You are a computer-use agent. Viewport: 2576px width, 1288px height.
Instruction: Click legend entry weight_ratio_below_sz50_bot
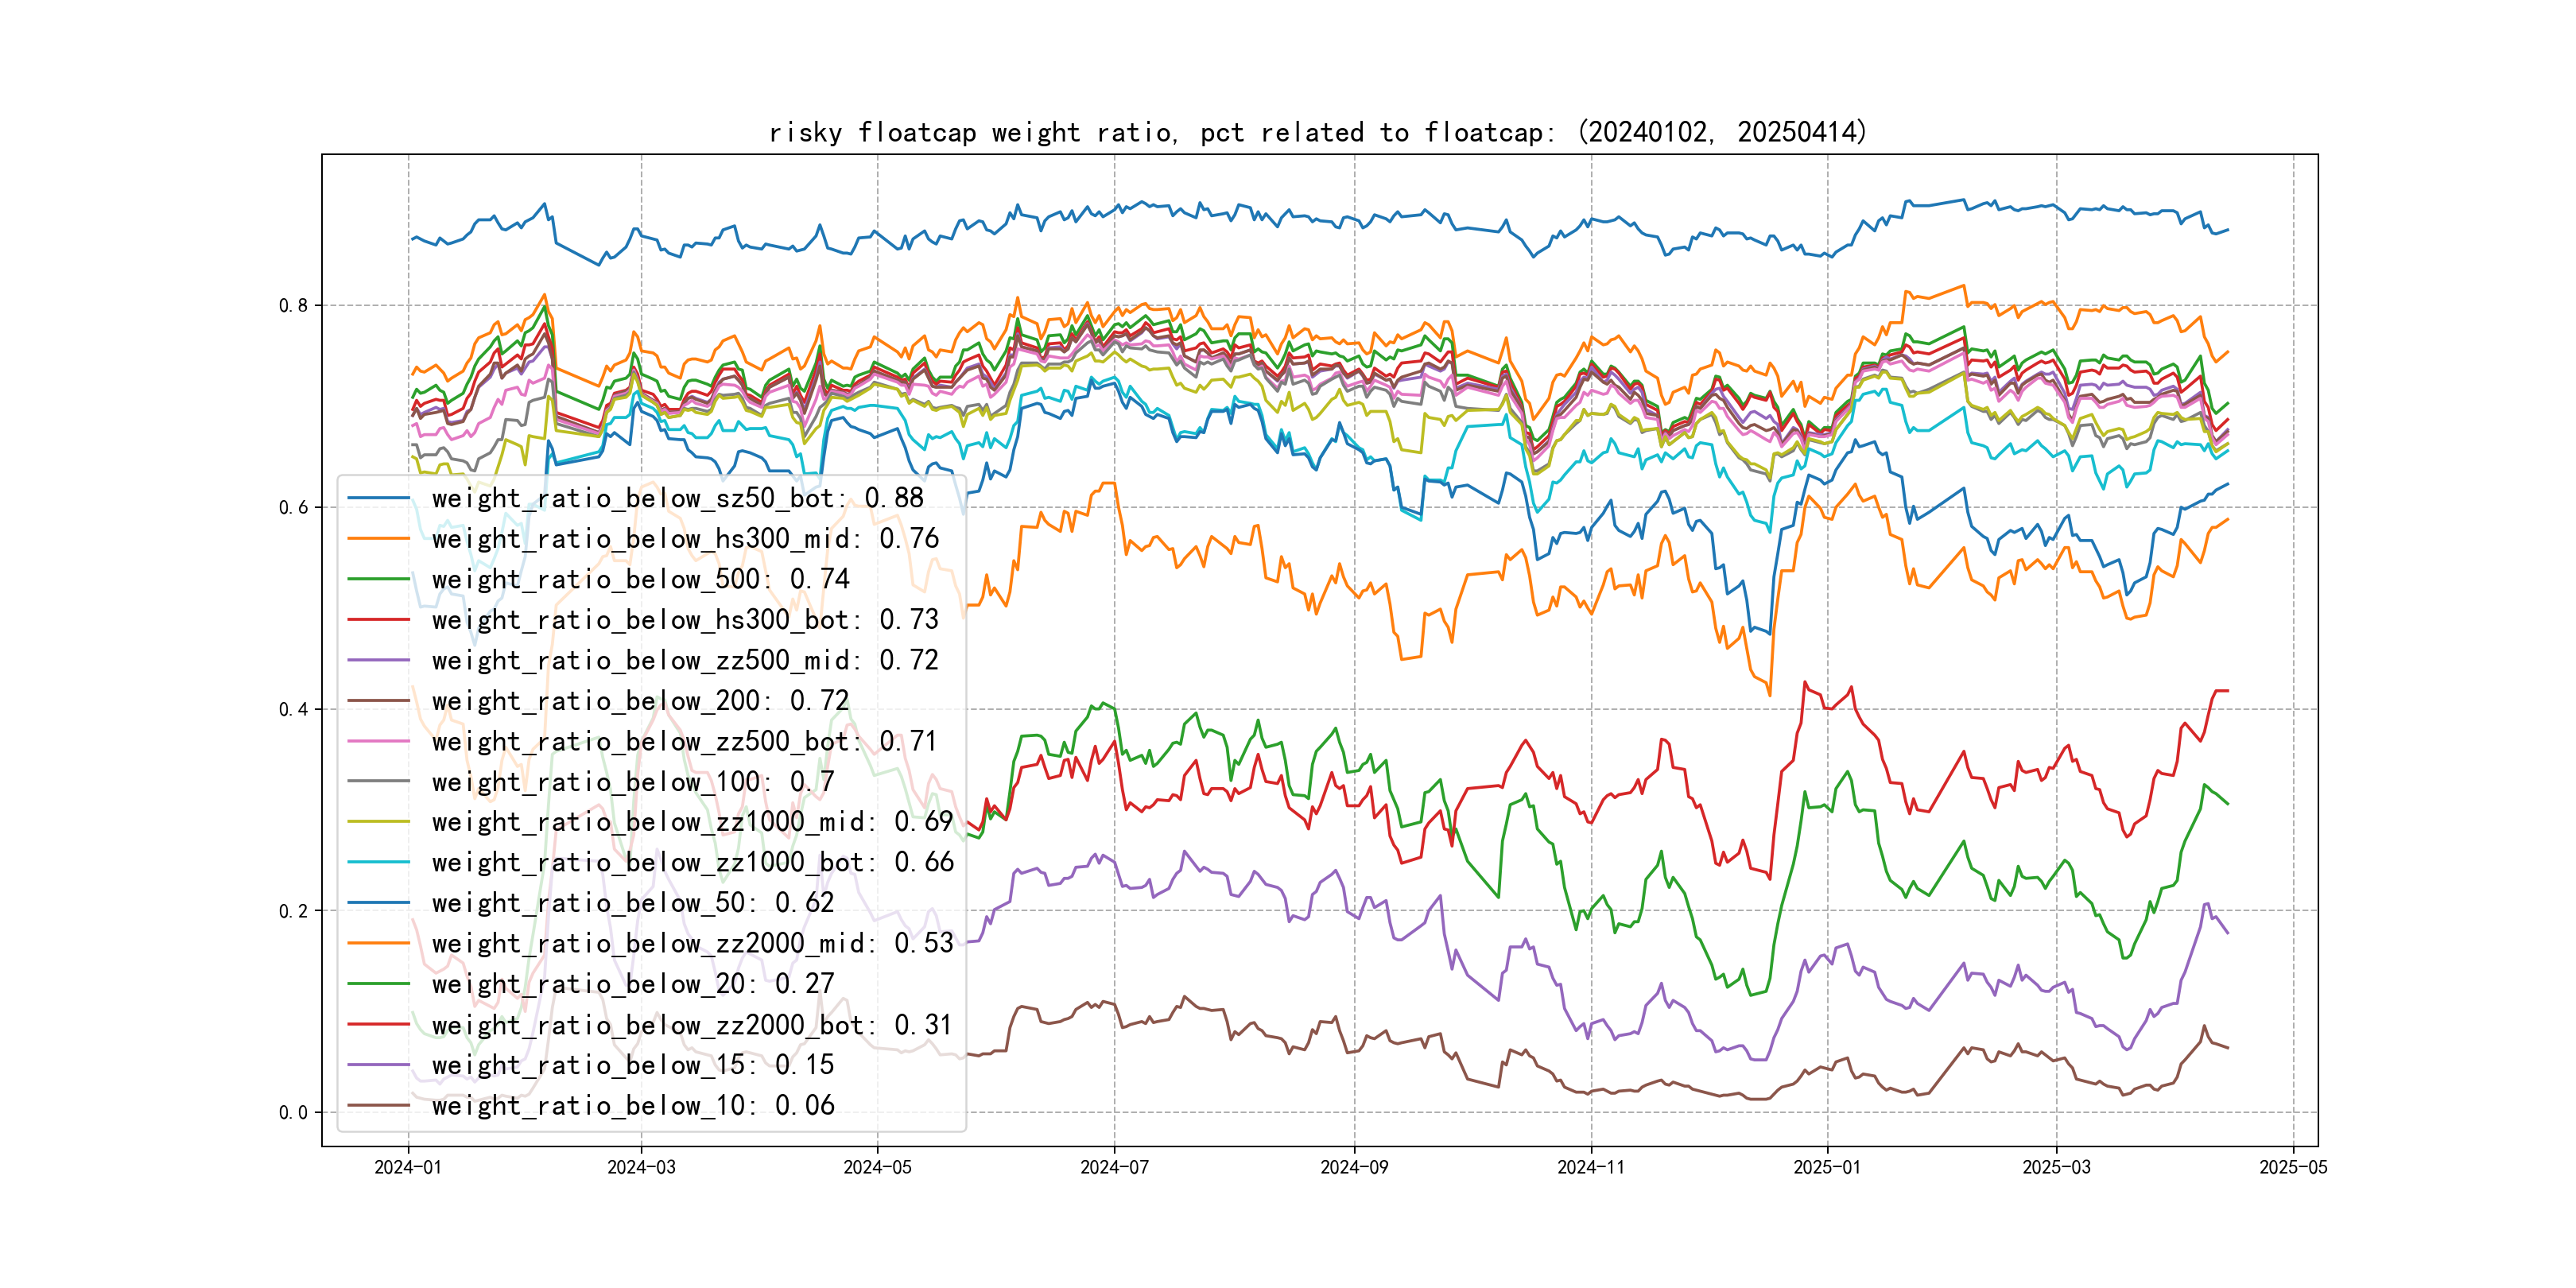[x=677, y=498]
